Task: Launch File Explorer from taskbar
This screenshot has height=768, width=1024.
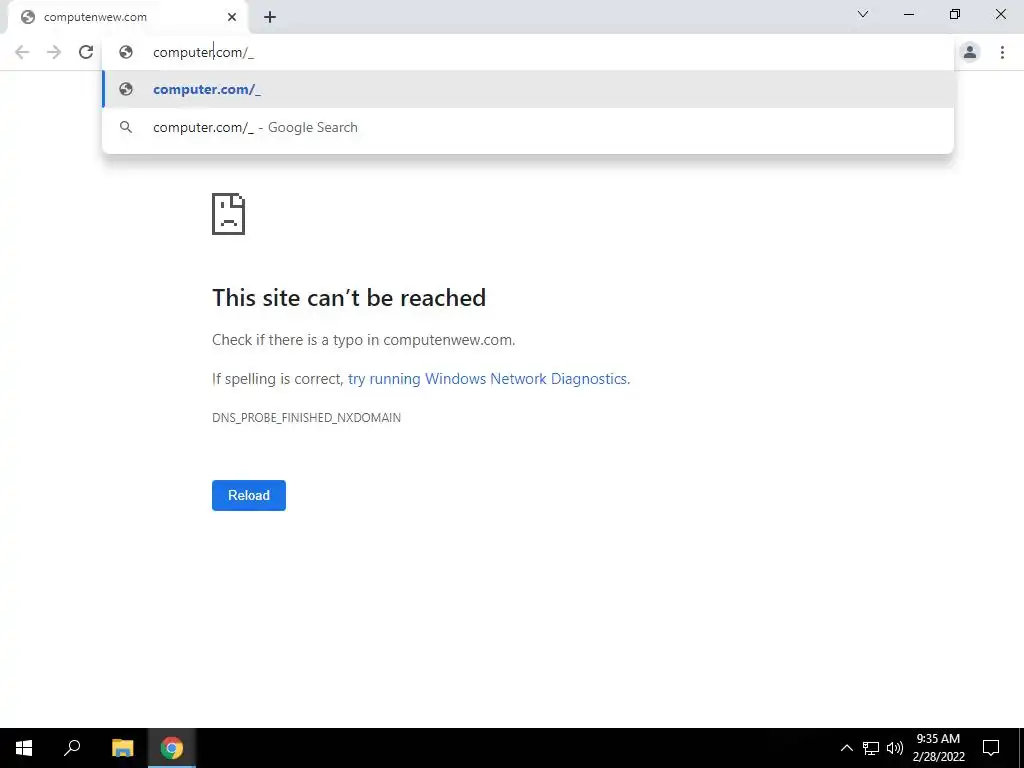Action: [122, 748]
